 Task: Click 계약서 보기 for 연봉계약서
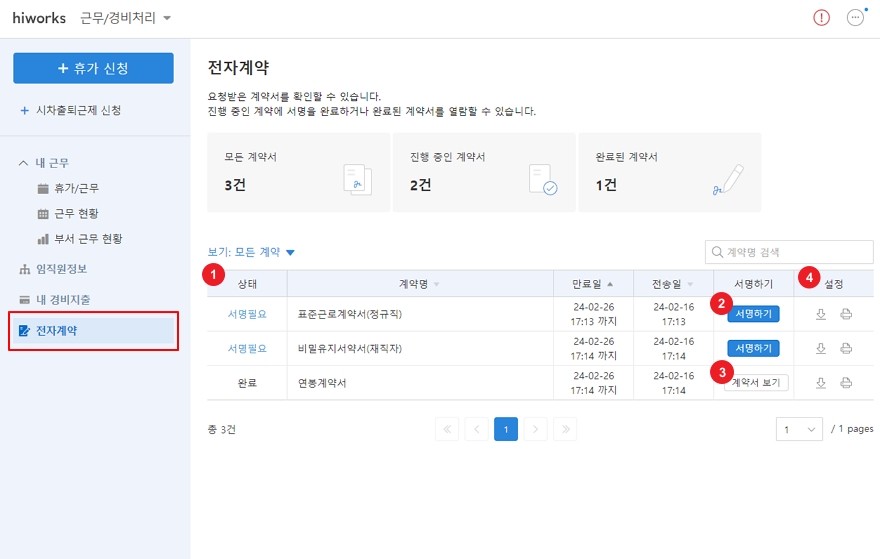[x=757, y=382]
